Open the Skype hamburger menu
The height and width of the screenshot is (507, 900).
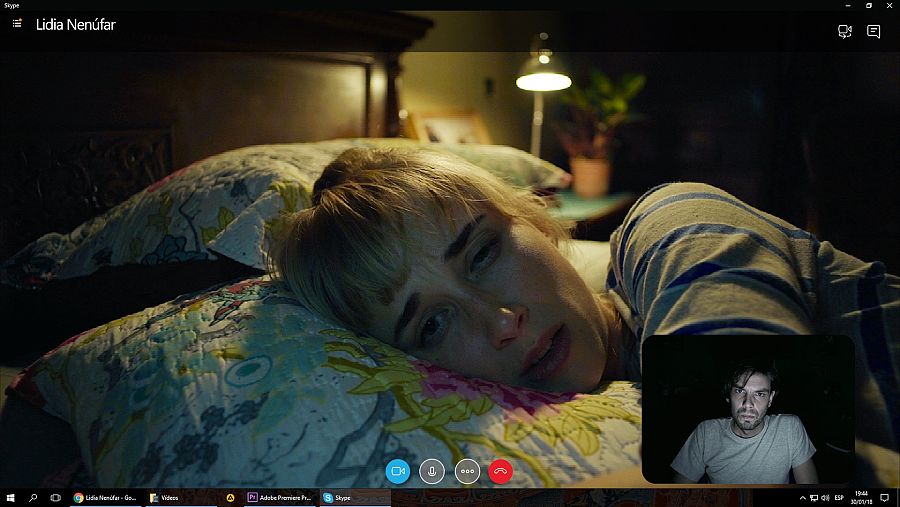pyautogui.click(x=17, y=24)
